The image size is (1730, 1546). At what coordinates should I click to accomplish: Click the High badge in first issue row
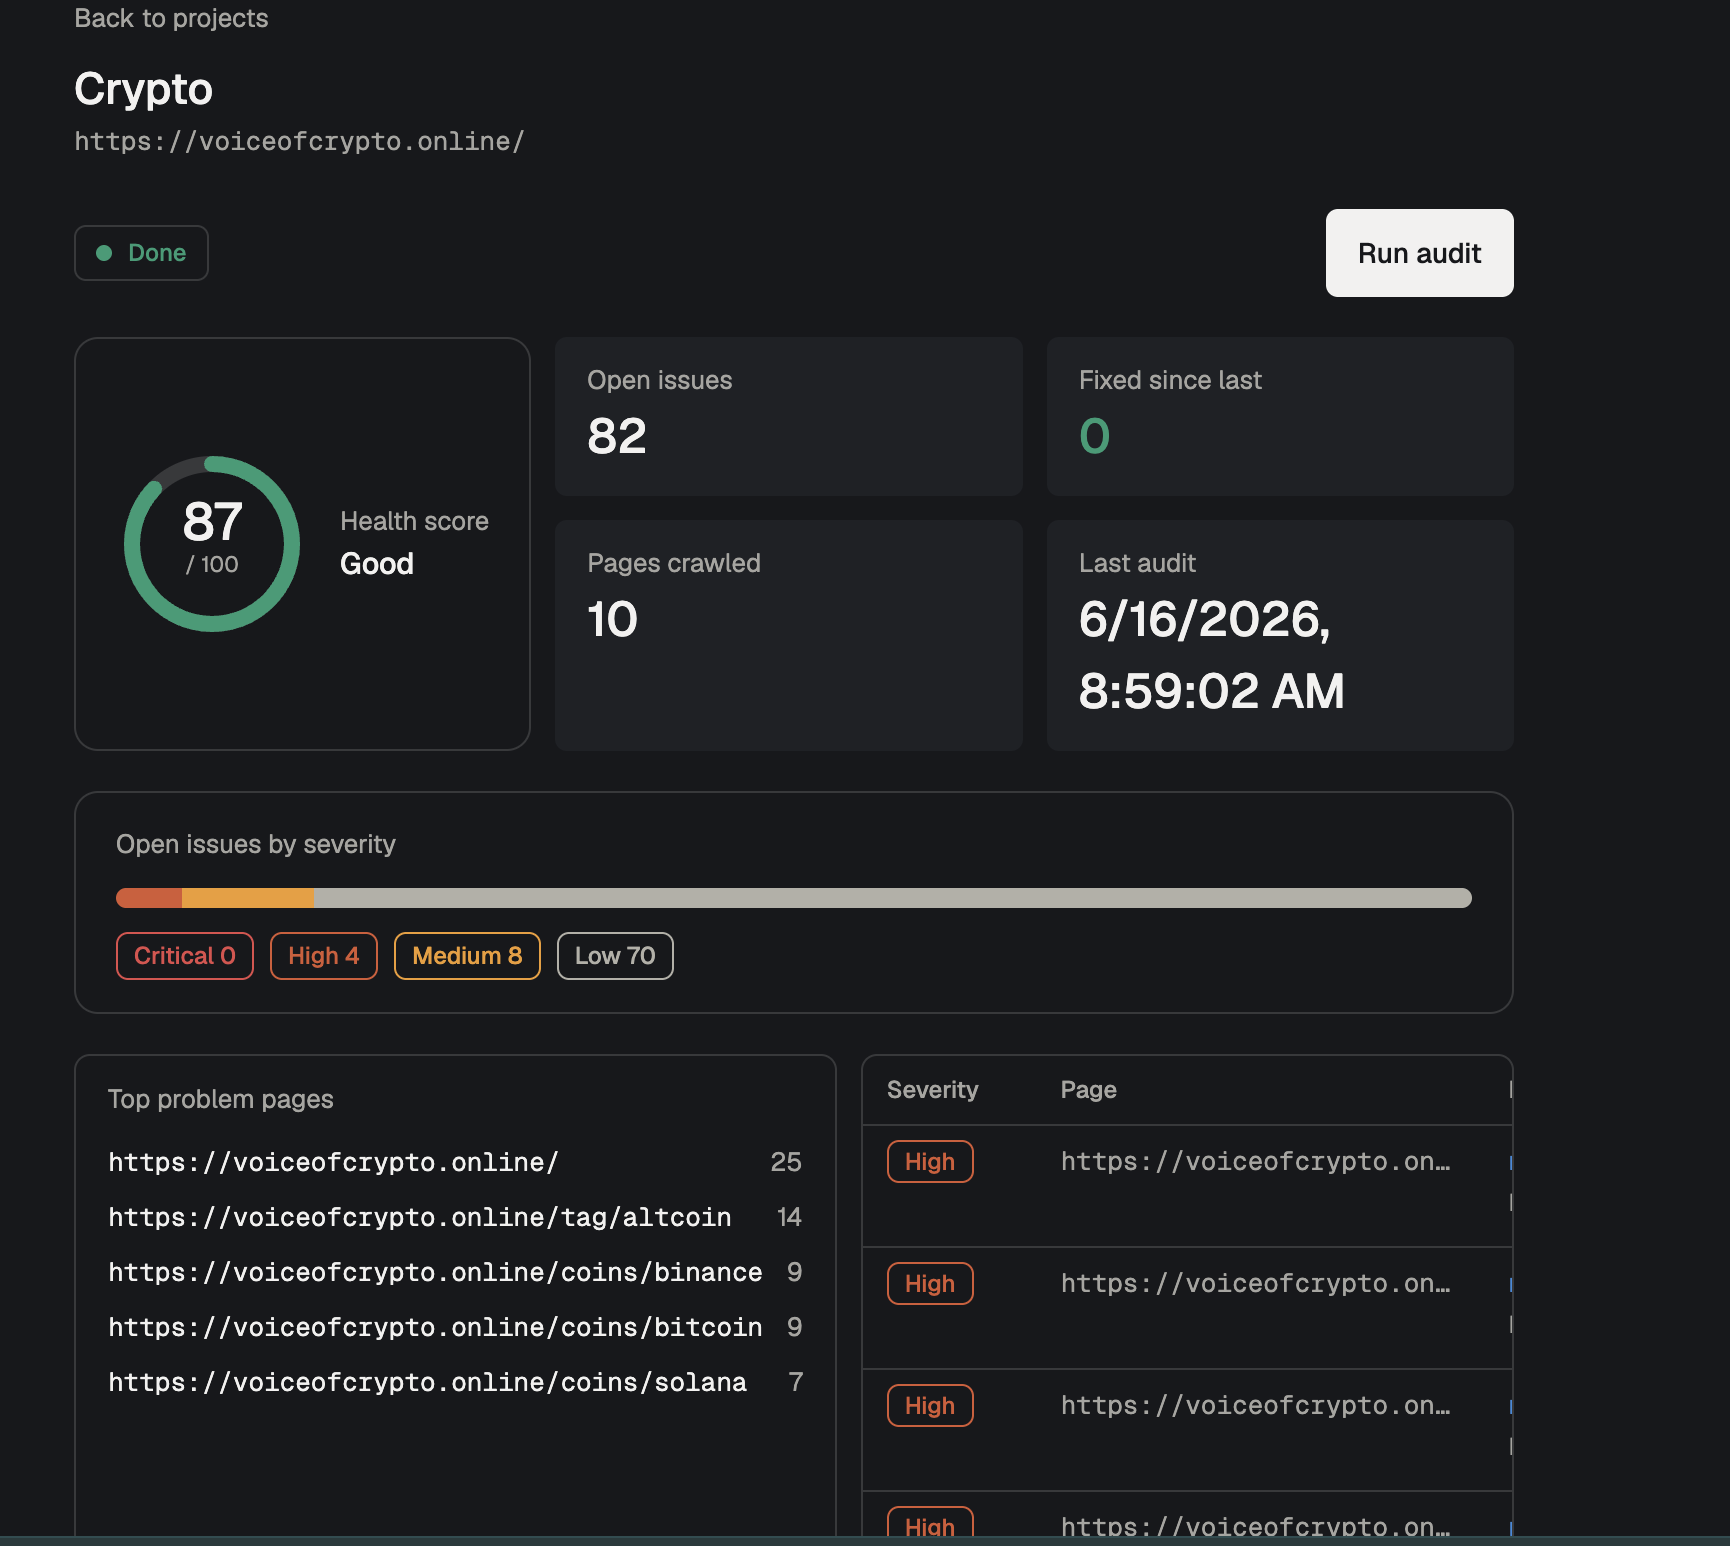click(930, 1162)
